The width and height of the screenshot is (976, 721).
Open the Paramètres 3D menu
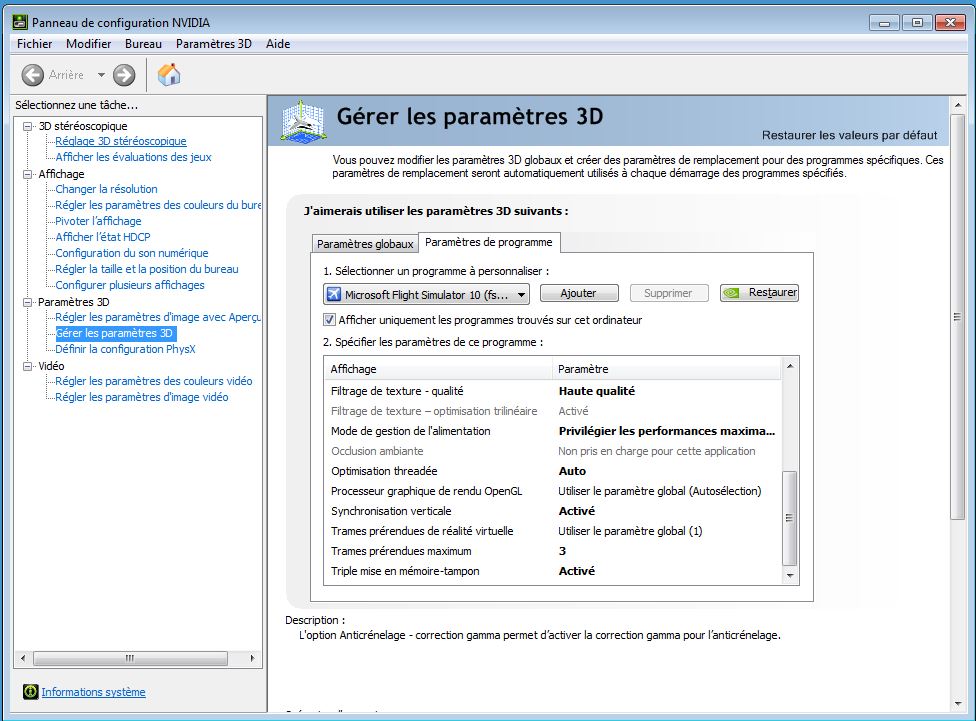(x=214, y=44)
